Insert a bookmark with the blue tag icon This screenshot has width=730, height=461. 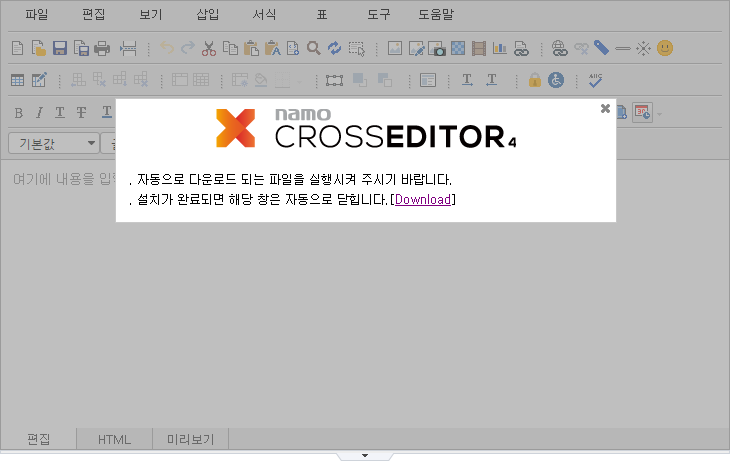tap(602, 48)
